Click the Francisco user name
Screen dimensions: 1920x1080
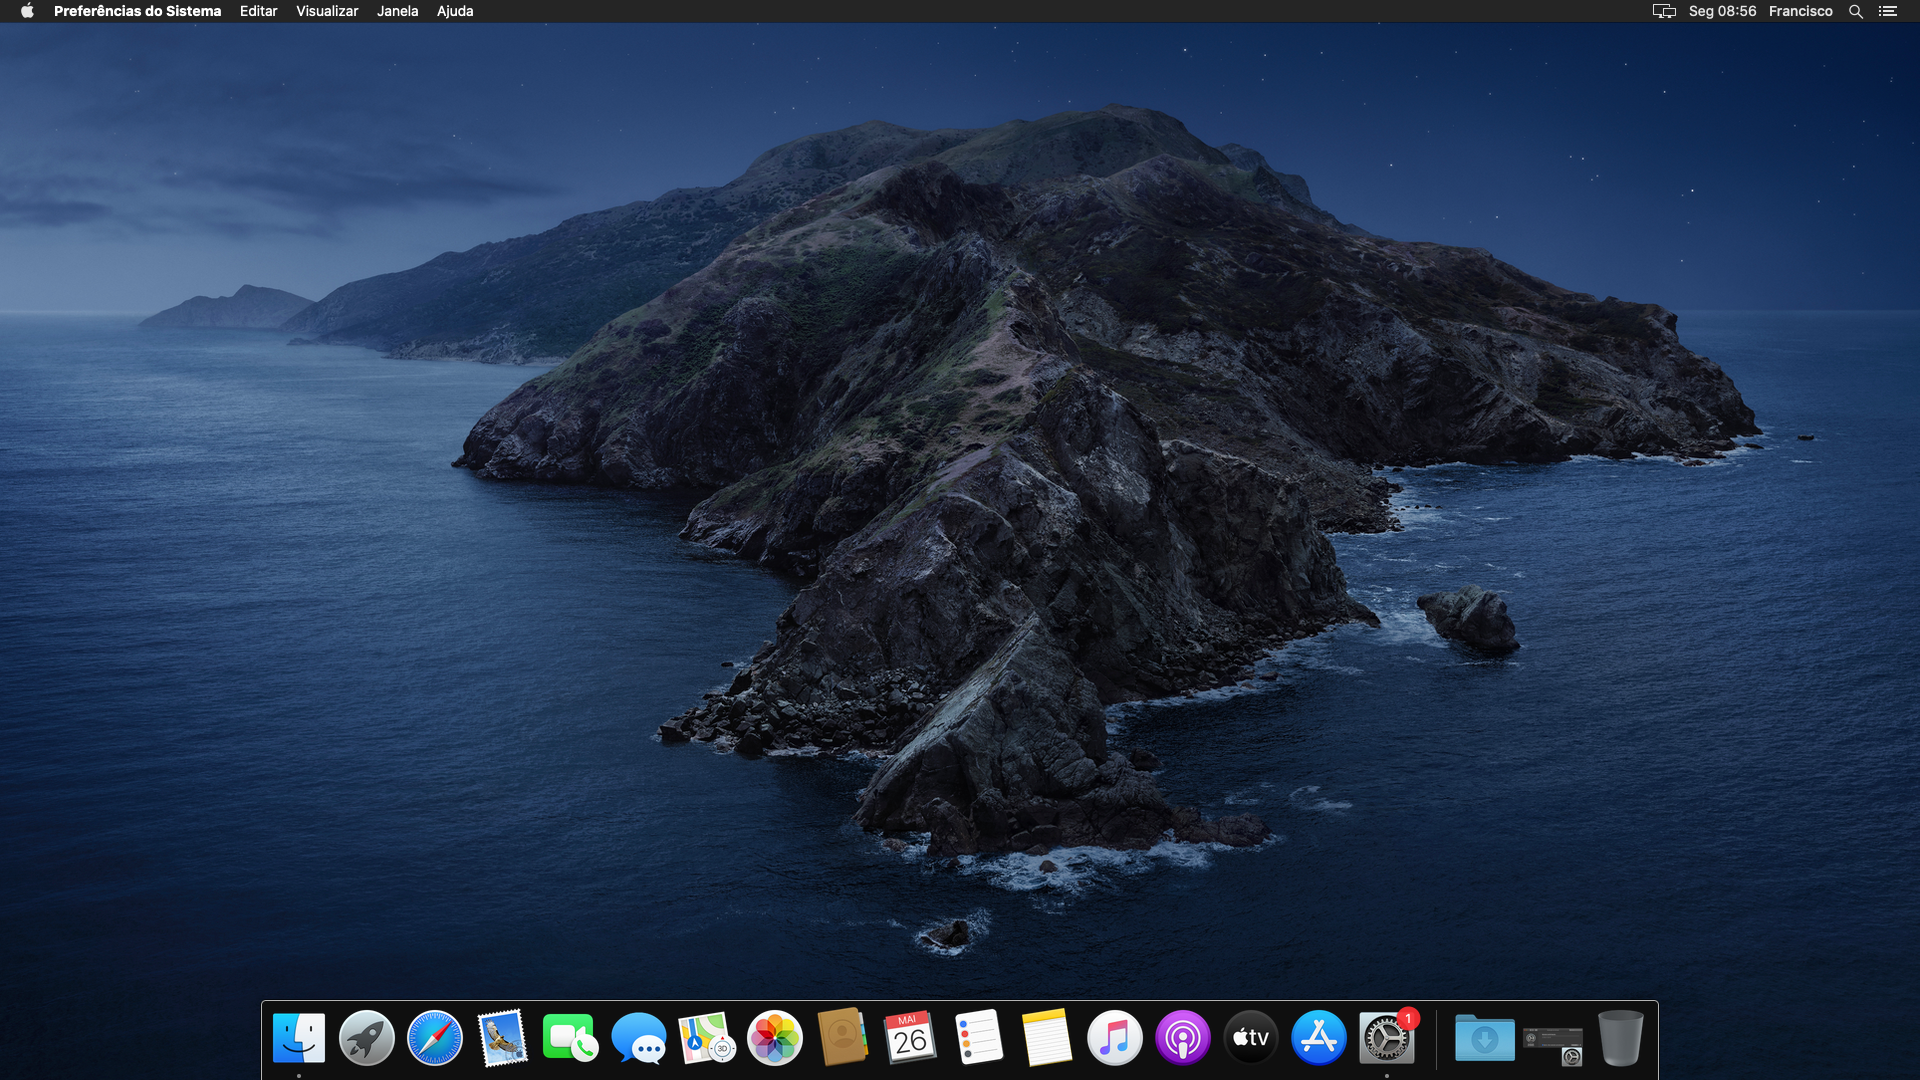[1800, 11]
